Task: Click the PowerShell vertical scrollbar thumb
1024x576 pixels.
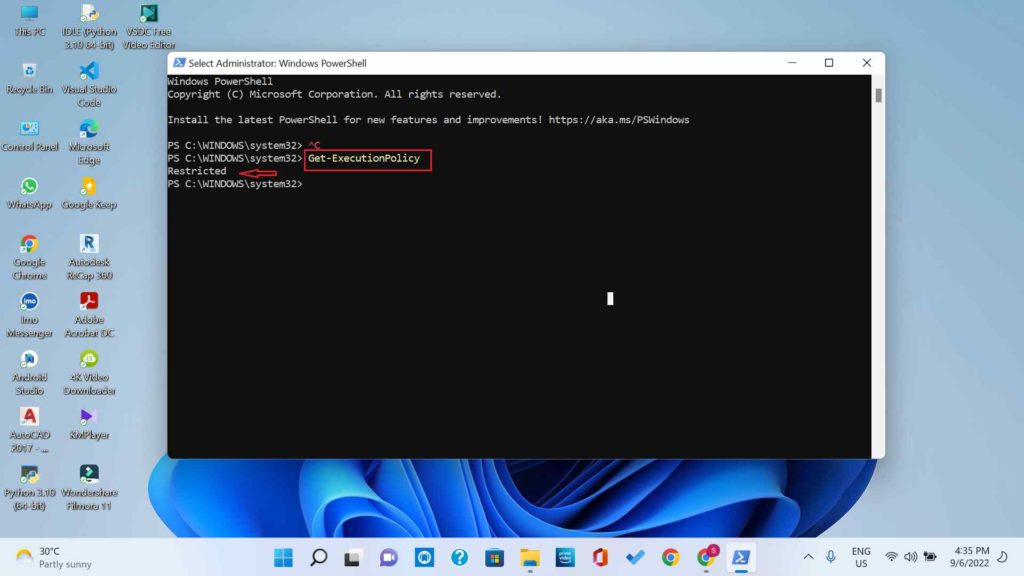Action: click(x=878, y=95)
